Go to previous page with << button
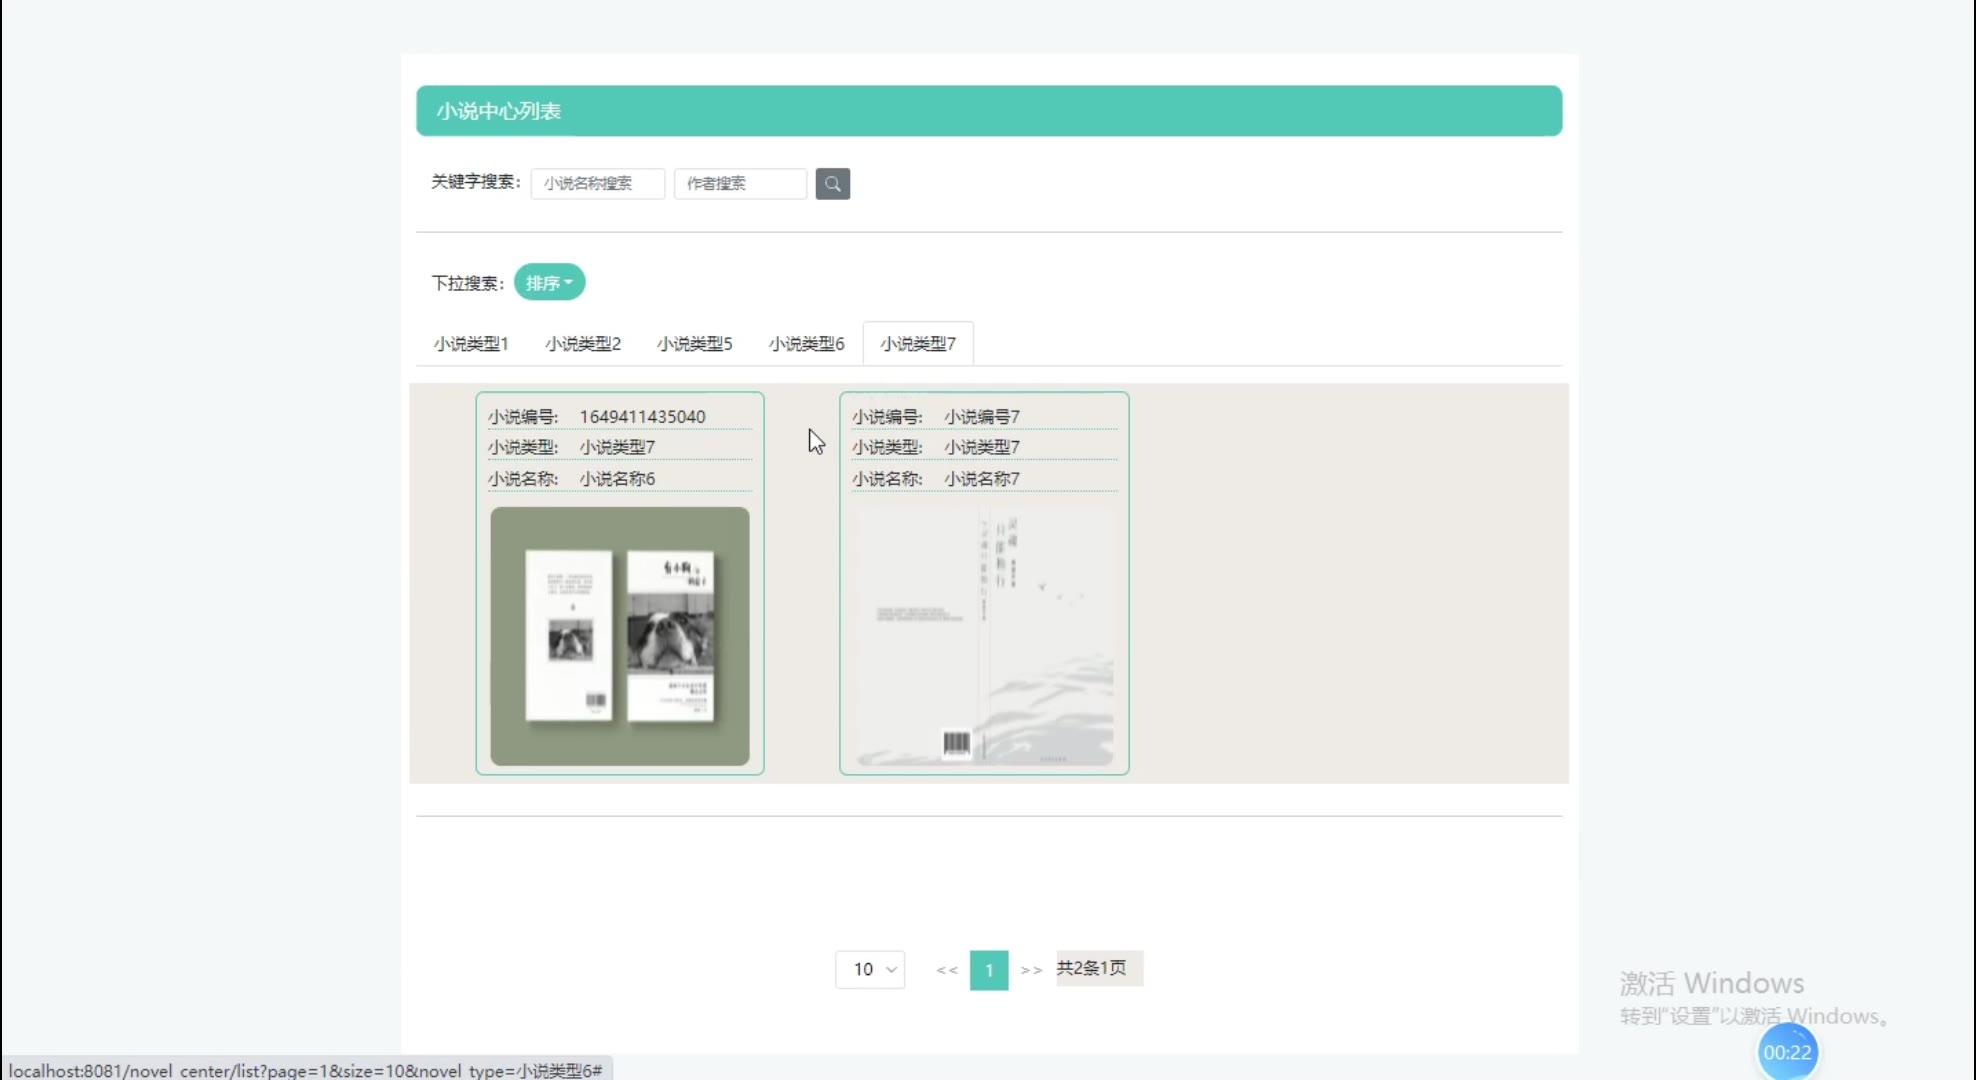This screenshot has height=1080, width=1976. [946, 970]
